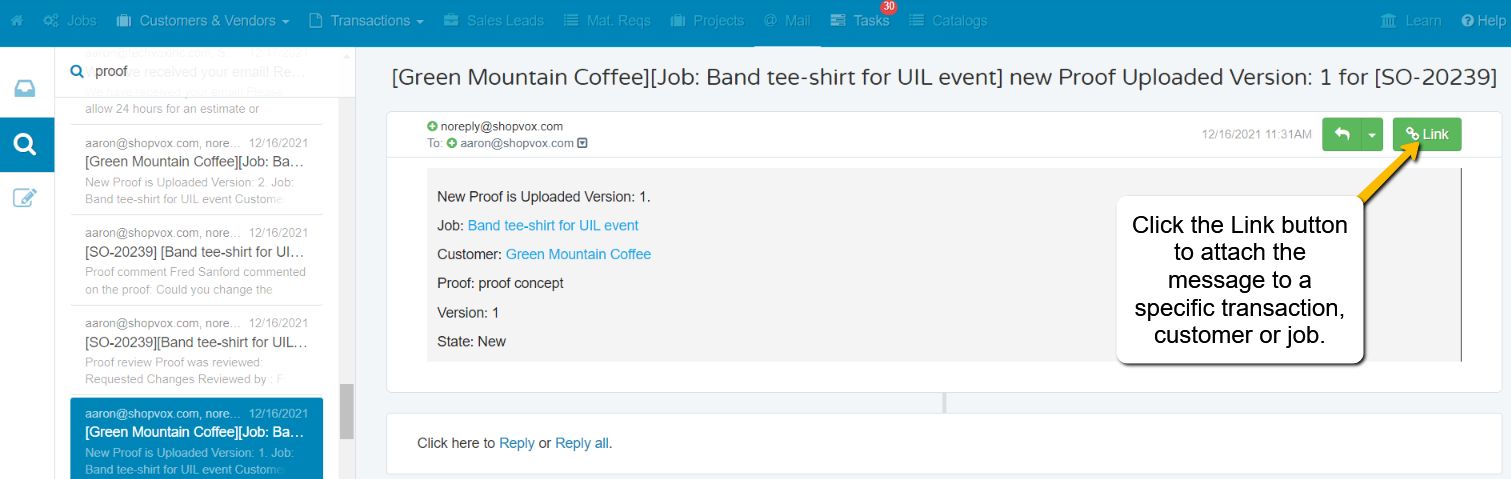
Task: Open email 'New Proof is Uploaded Version: 2'
Action: tap(196, 172)
